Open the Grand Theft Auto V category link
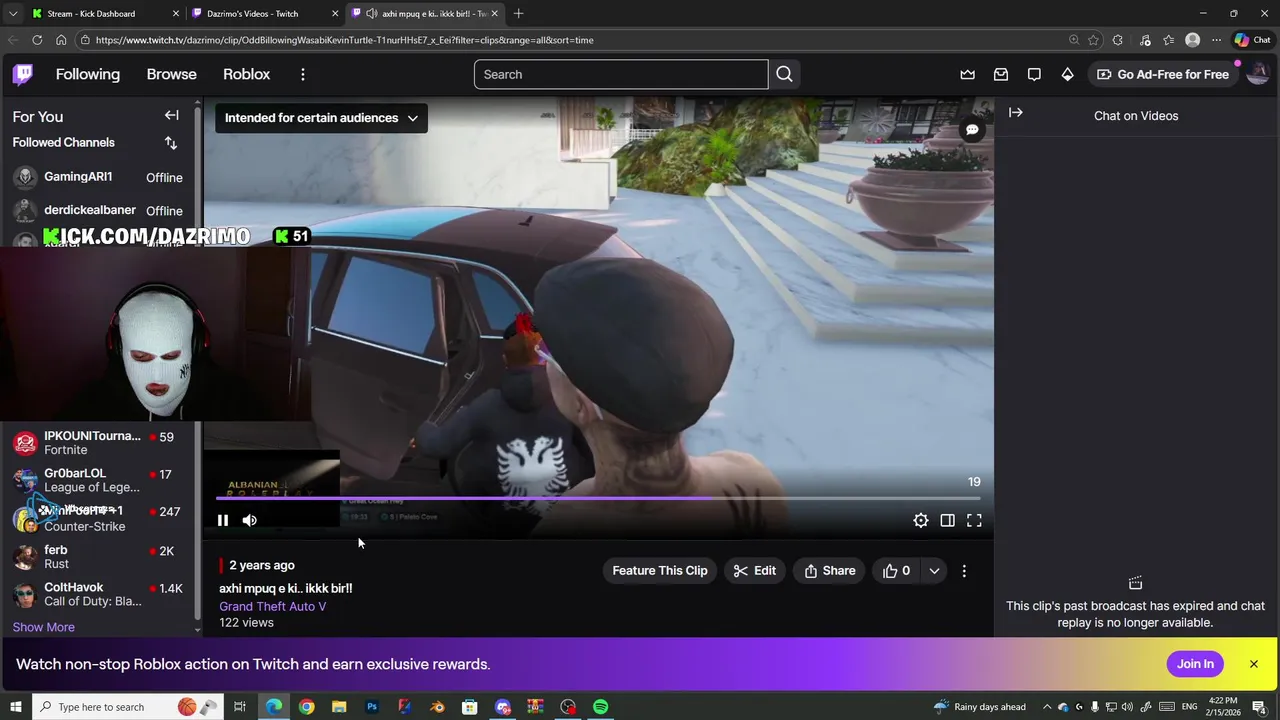The height and width of the screenshot is (720, 1280). coord(272,606)
